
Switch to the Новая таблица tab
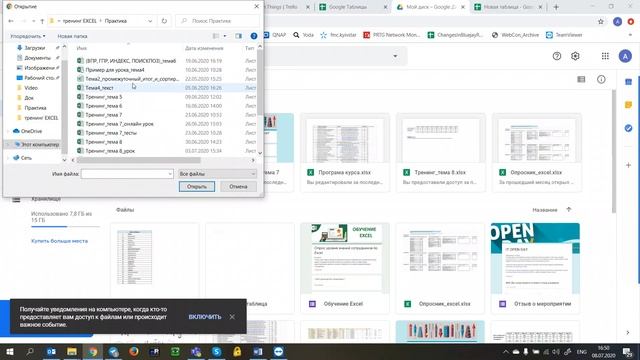pos(507,7)
